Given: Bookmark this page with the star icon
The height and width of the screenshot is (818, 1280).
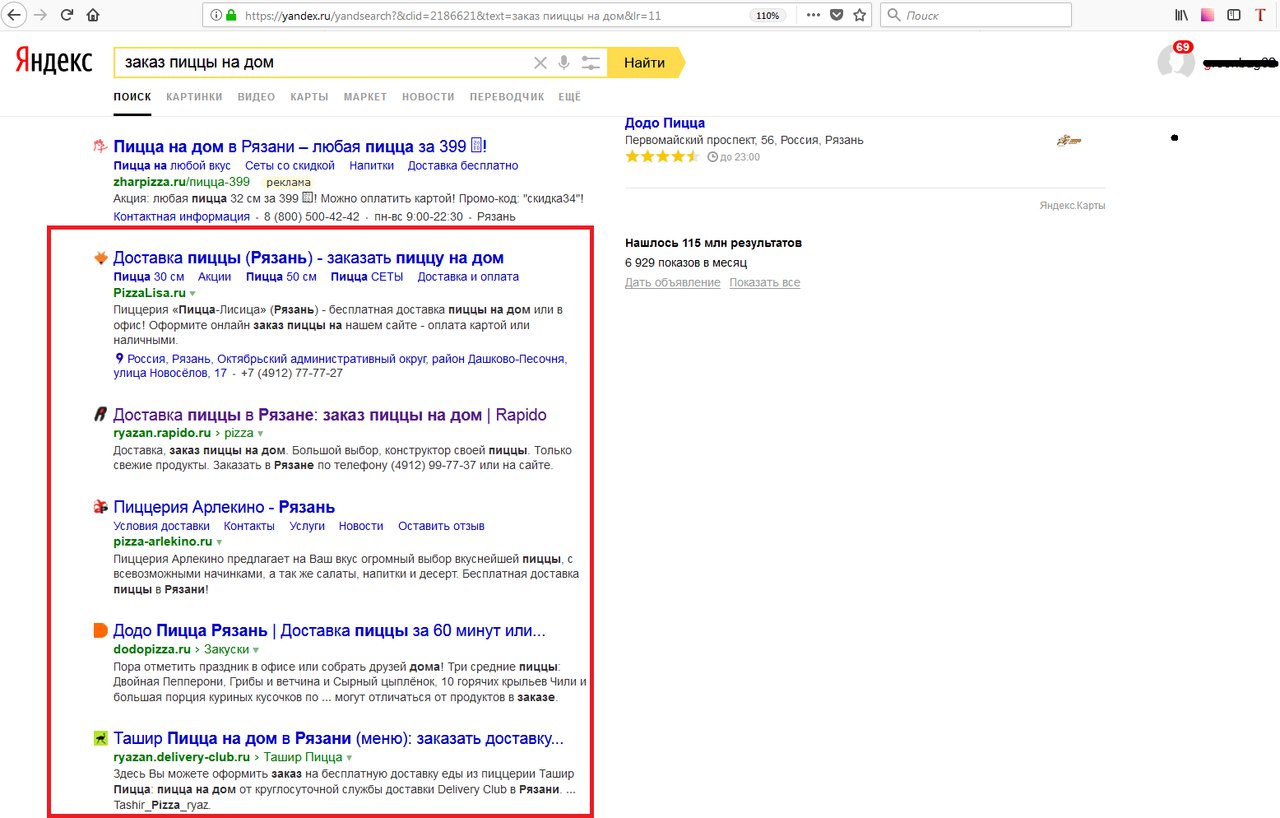Looking at the screenshot, I should pos(859,15).
